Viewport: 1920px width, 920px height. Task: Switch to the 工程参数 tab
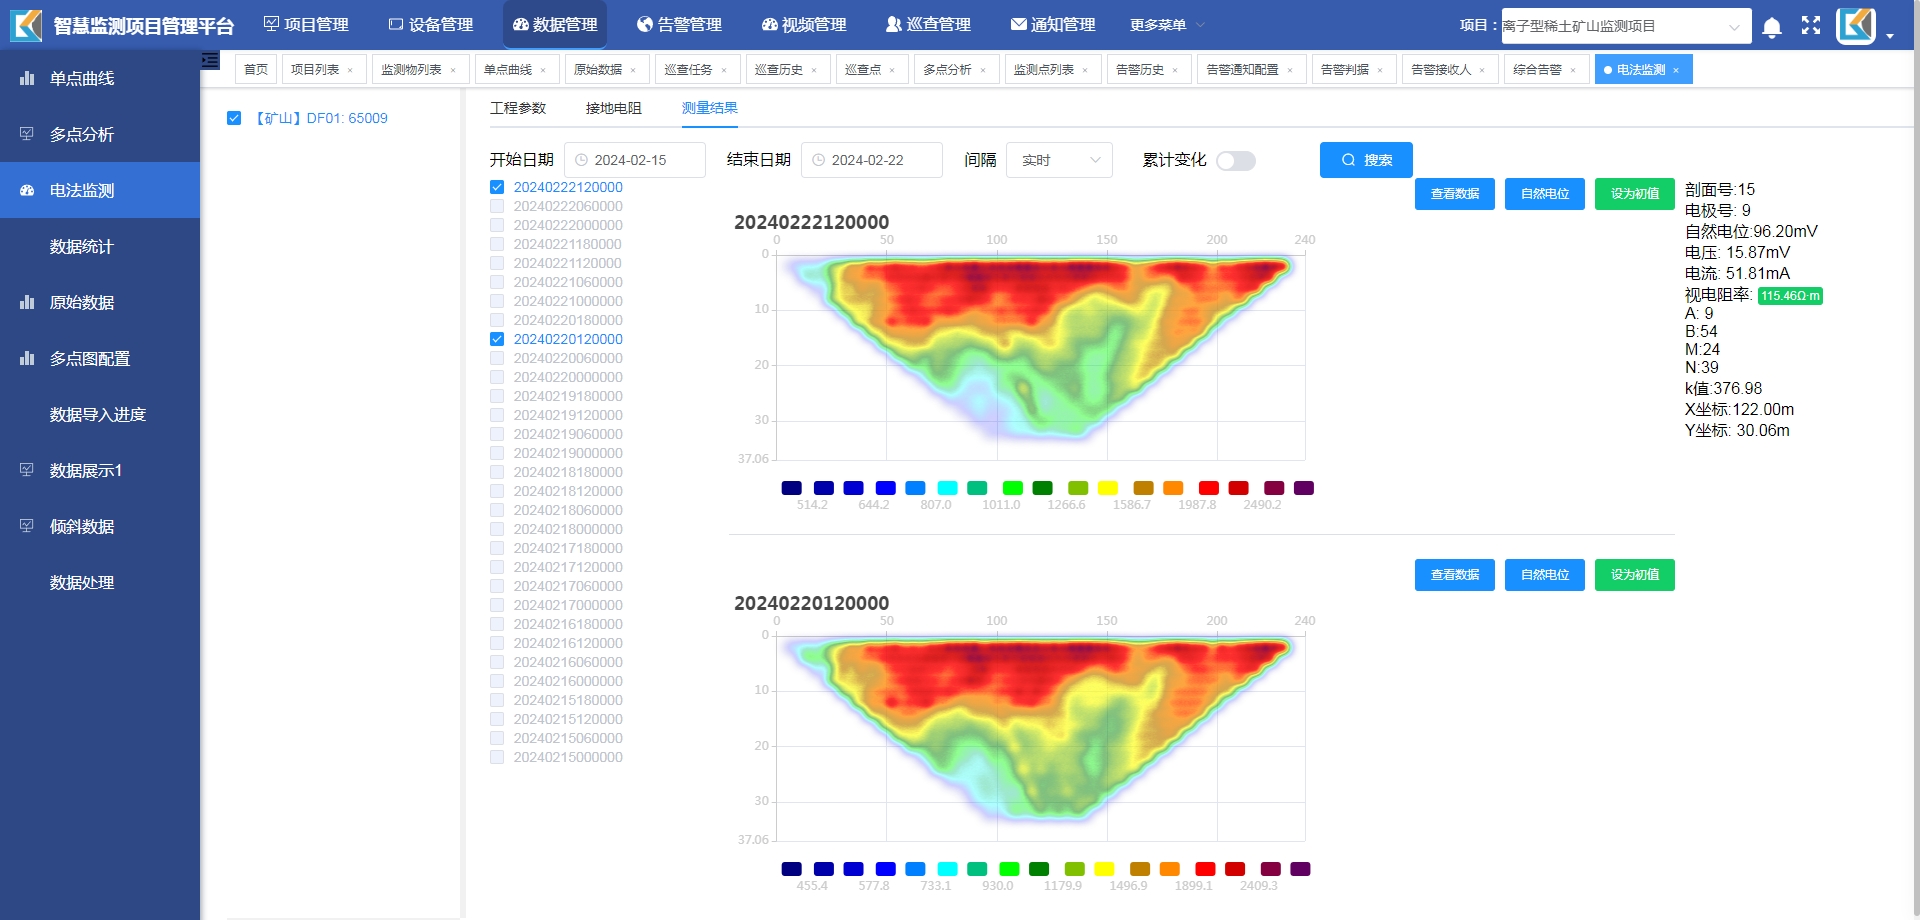click(518, 108)
